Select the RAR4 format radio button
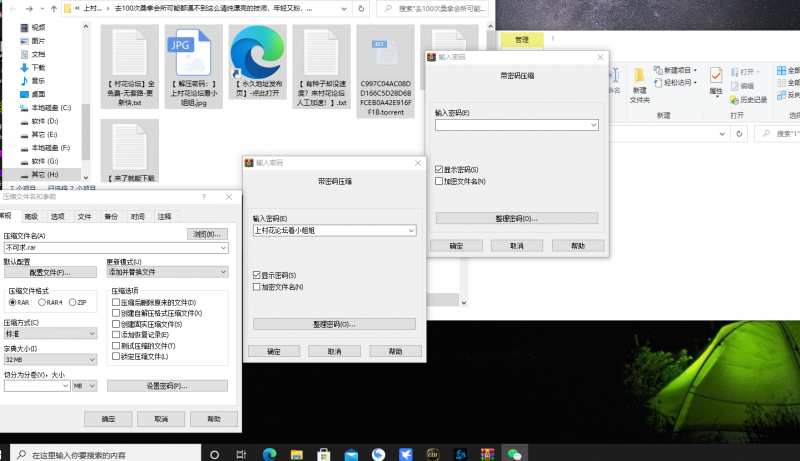The image size is (800, 461). [42, 302]
